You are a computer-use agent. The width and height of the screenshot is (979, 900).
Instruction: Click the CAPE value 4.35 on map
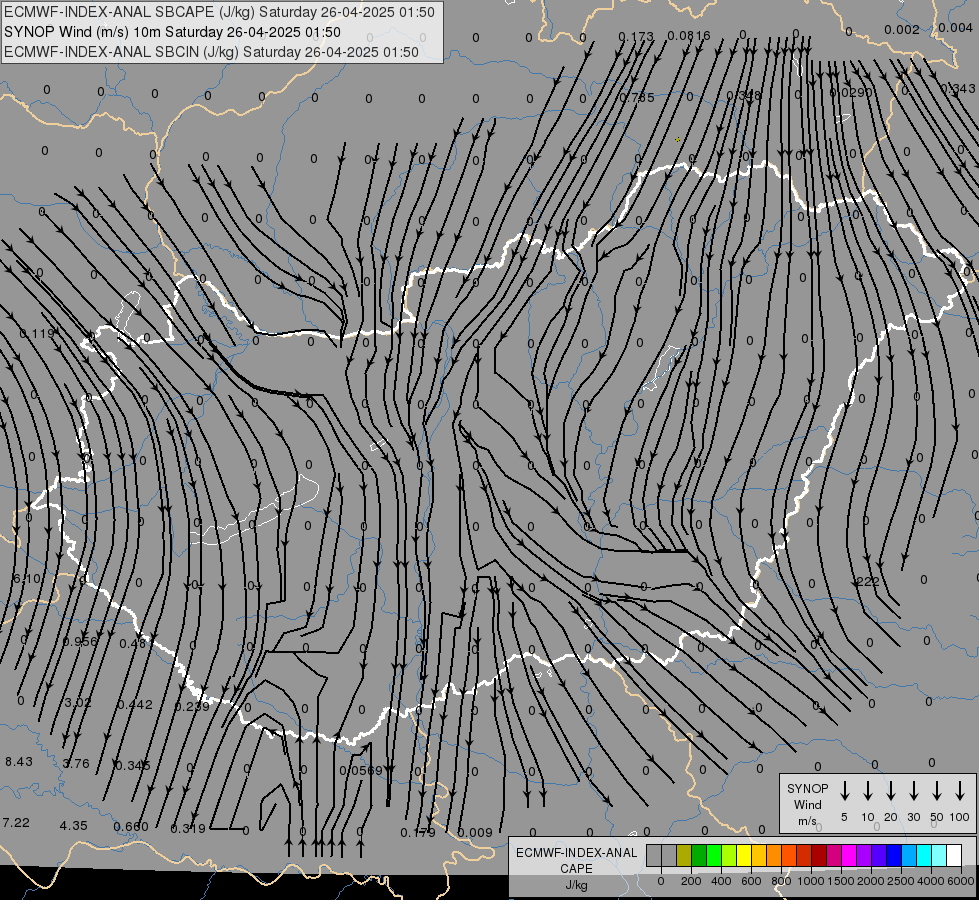pos(73,825)
